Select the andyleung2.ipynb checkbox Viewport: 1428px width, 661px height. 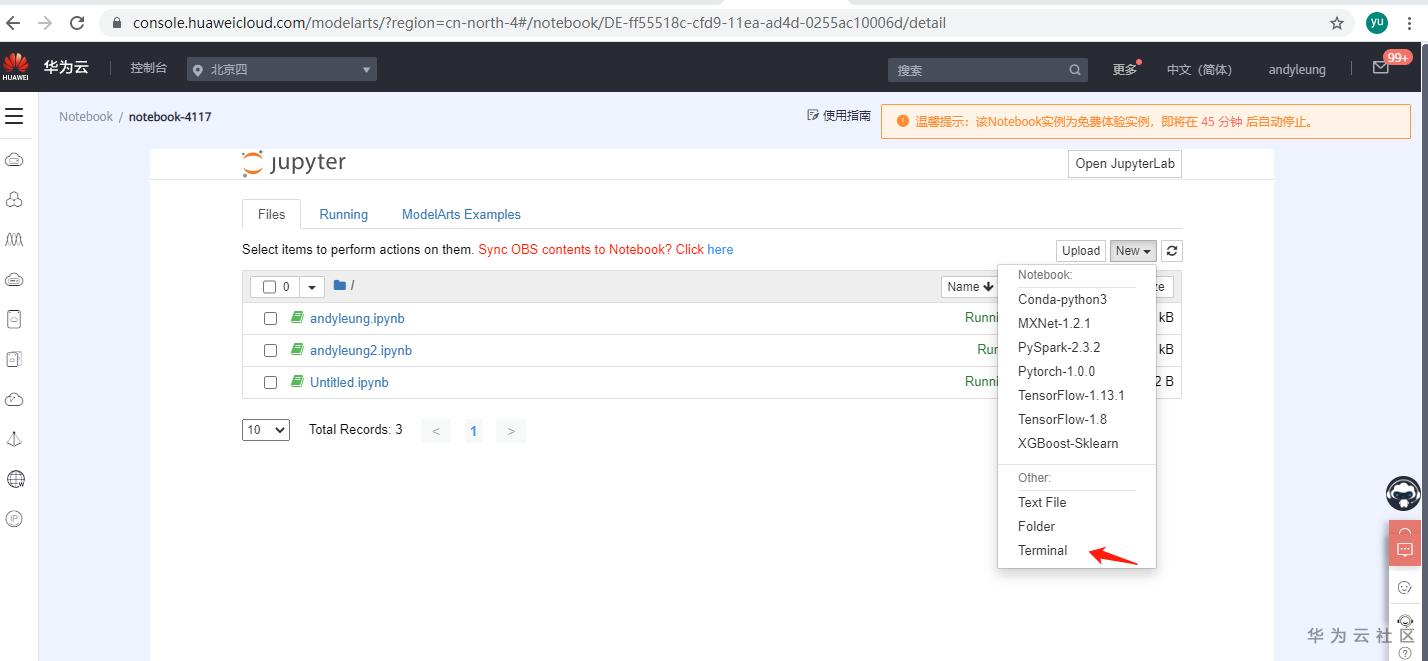[x=270, y=350]
